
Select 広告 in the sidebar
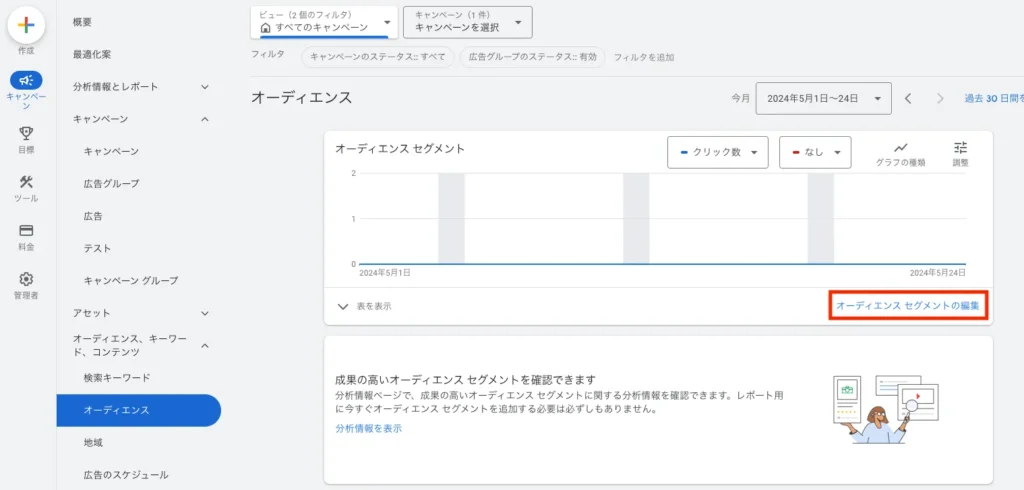coord(93,216)
